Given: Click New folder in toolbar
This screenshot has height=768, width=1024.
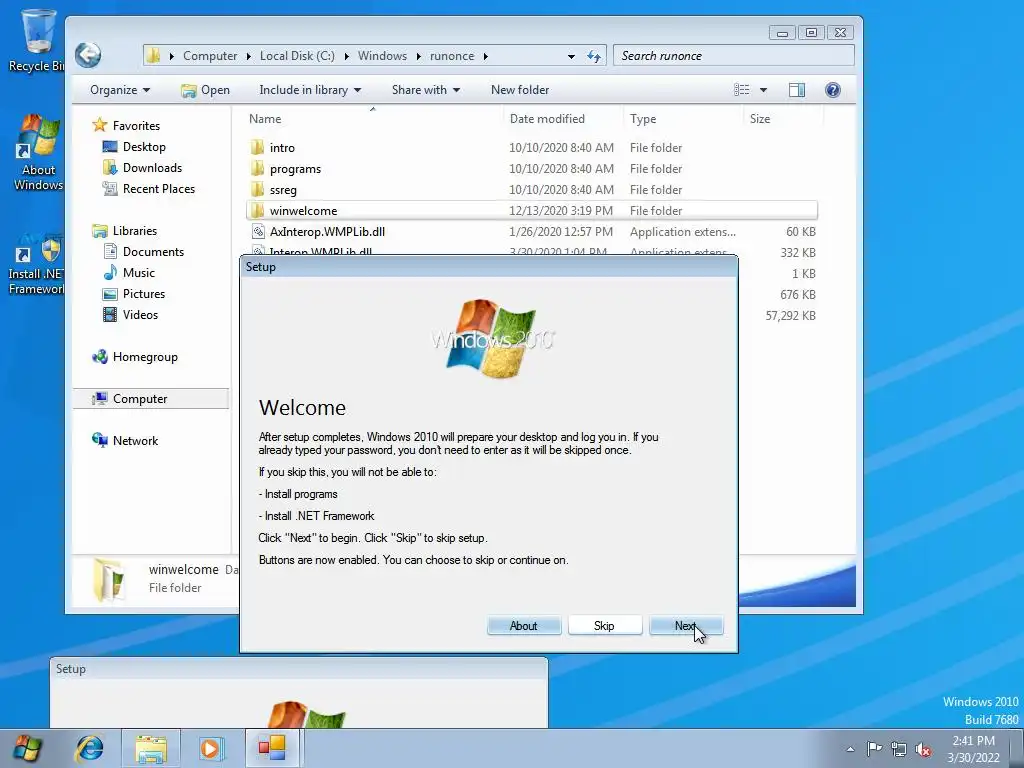Looking at the screenshot, I should tap(520, 90).
